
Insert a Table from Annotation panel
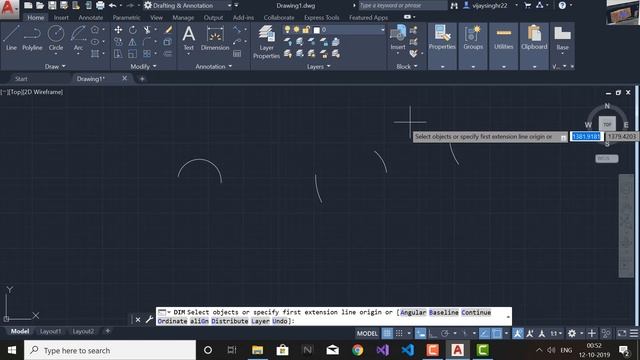click(x=237, y=53)
